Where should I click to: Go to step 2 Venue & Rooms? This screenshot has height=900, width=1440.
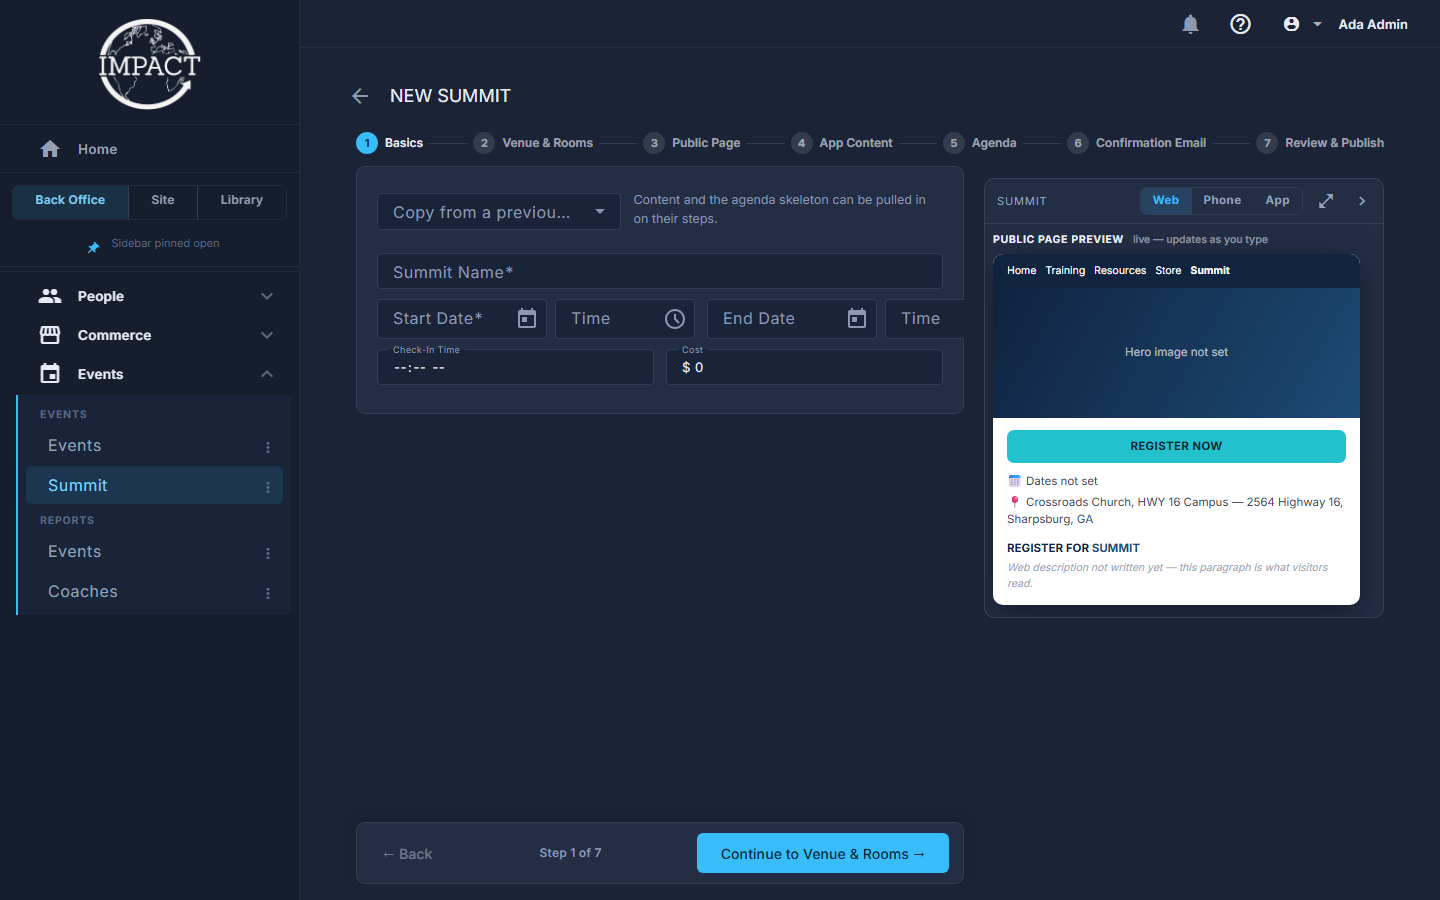pyautogui.click(x=534, y=143)
